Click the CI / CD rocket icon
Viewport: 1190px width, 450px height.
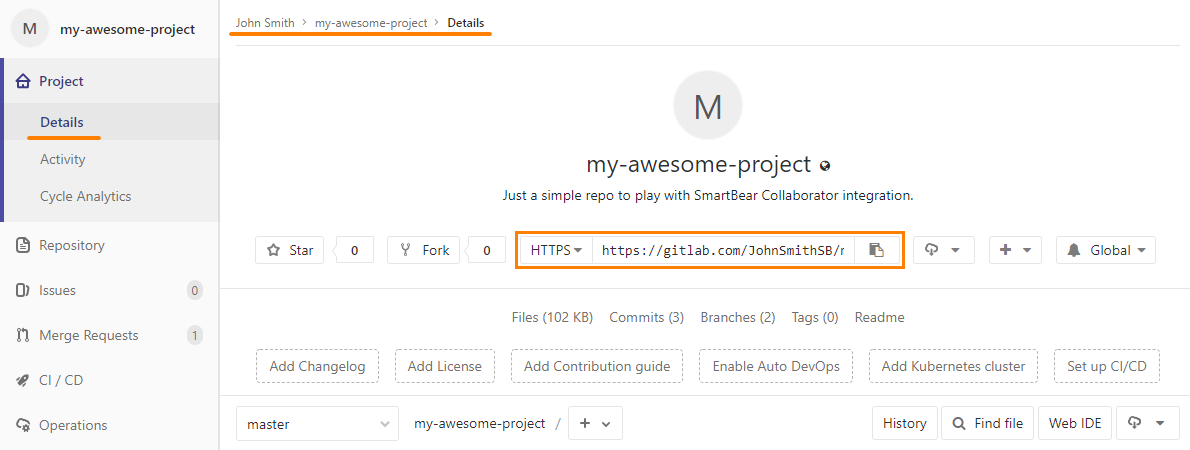(x=24, y=380)
